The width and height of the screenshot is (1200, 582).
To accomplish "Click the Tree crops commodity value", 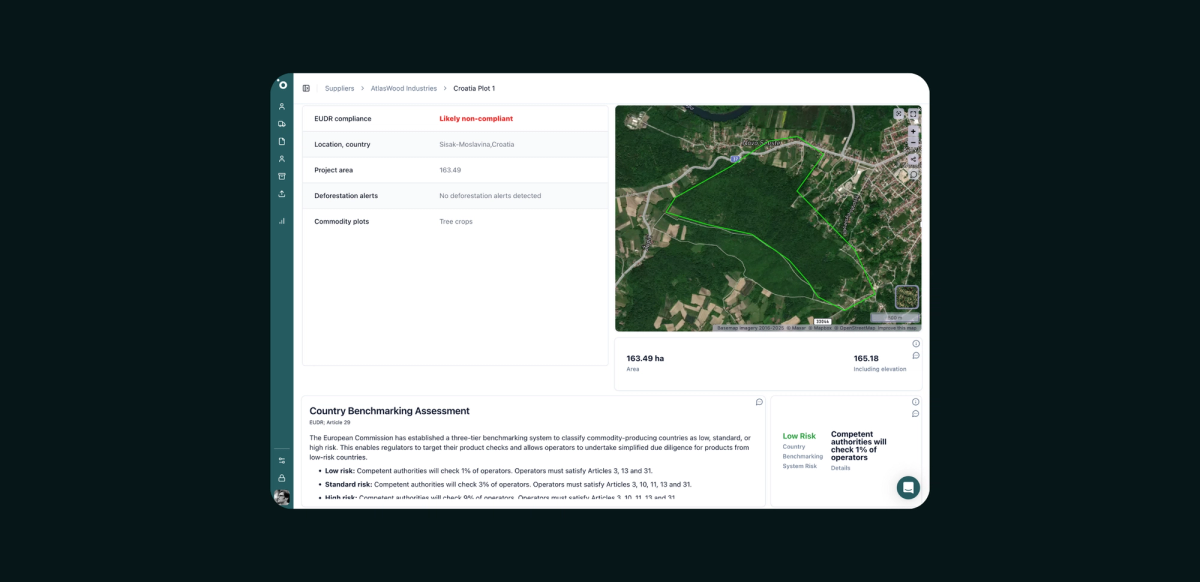I will (x=456, y=222).
